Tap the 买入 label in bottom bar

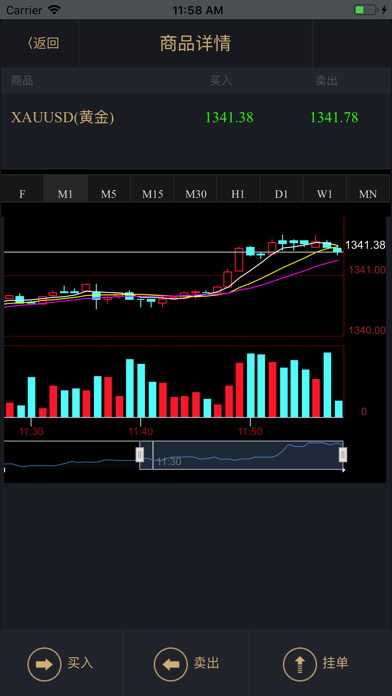tap(80, 664)
